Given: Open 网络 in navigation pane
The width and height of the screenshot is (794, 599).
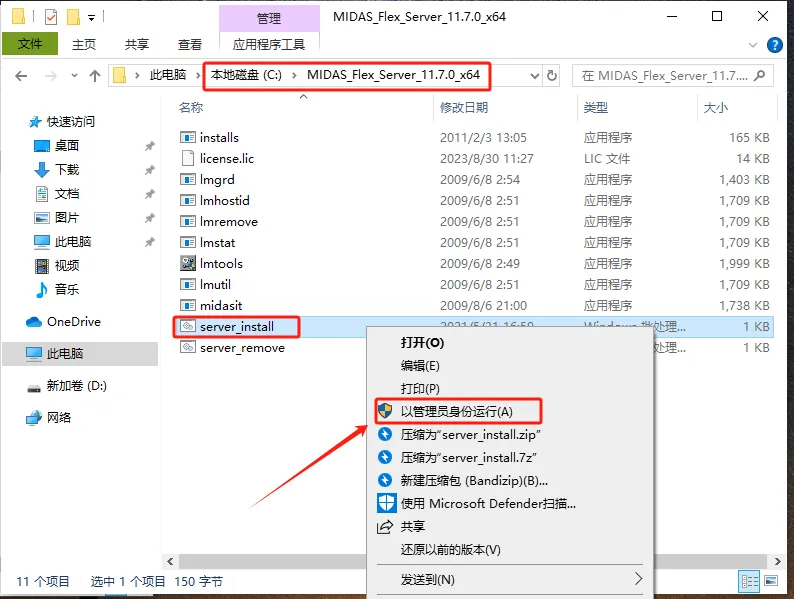Looking at the screenshot, I should [59, 418].
